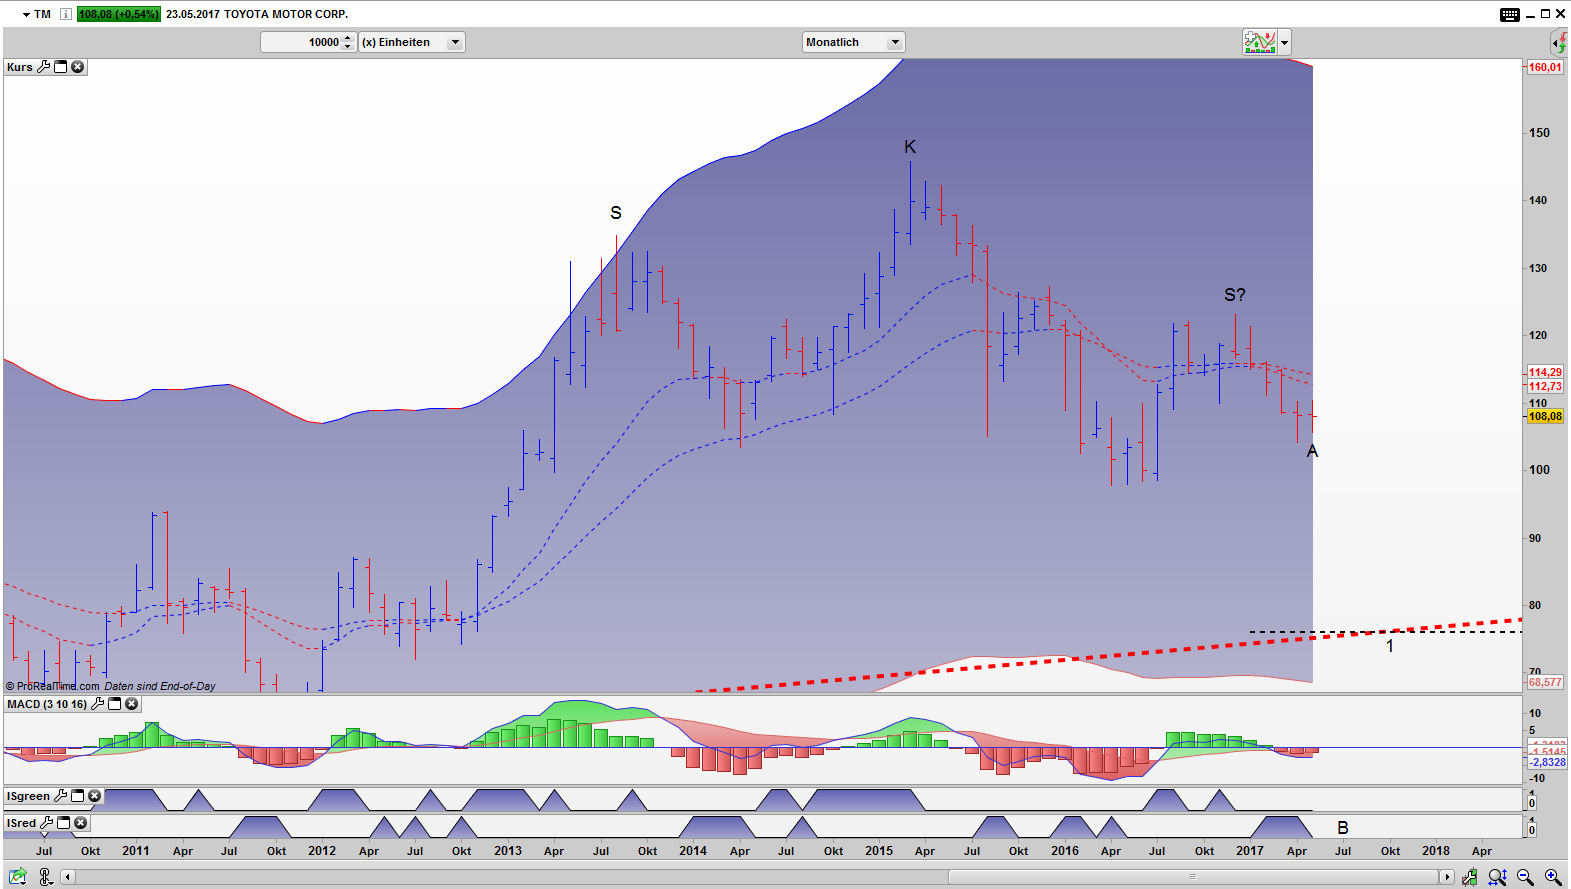Click the green price change badge
Viewport: 1571px width, 889px height.
point(119,14)
